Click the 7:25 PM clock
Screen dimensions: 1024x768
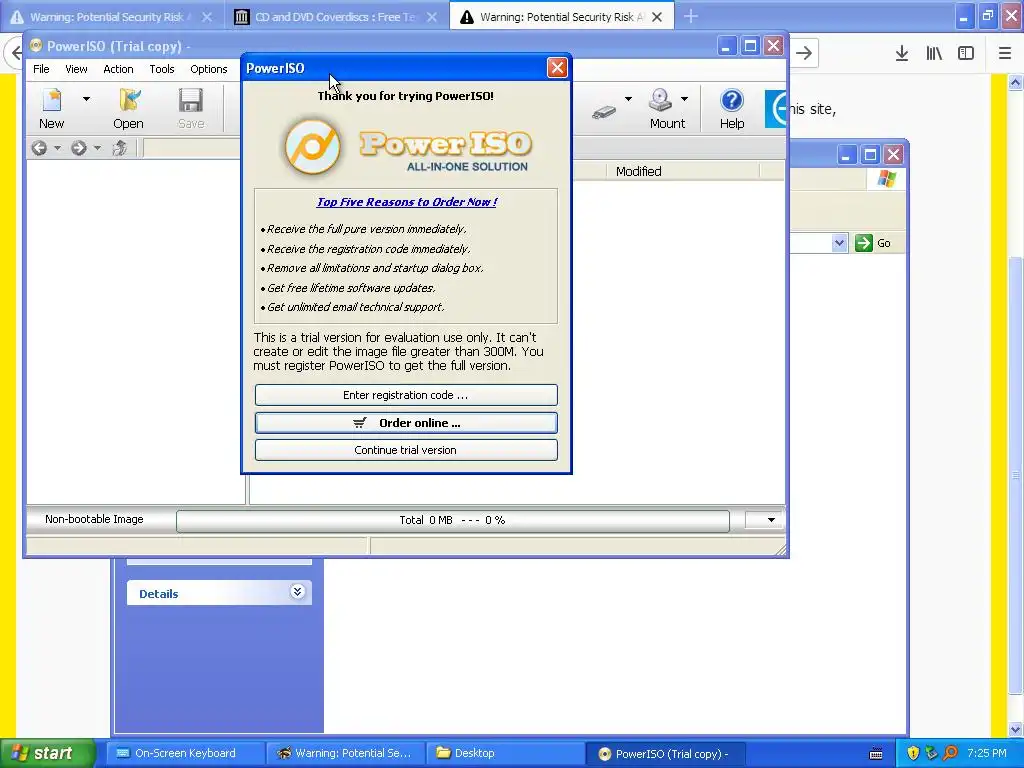click(987, 753)
